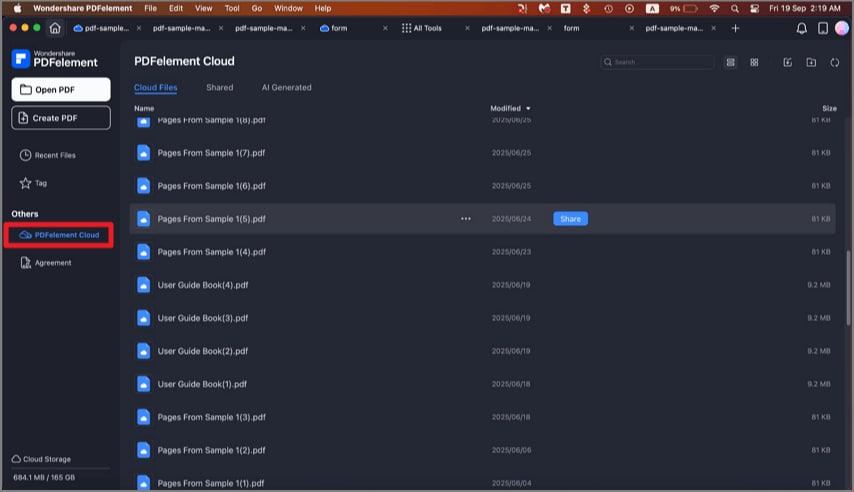
Task: Open the Wi-Fi status menu
Action: (714, 8)
